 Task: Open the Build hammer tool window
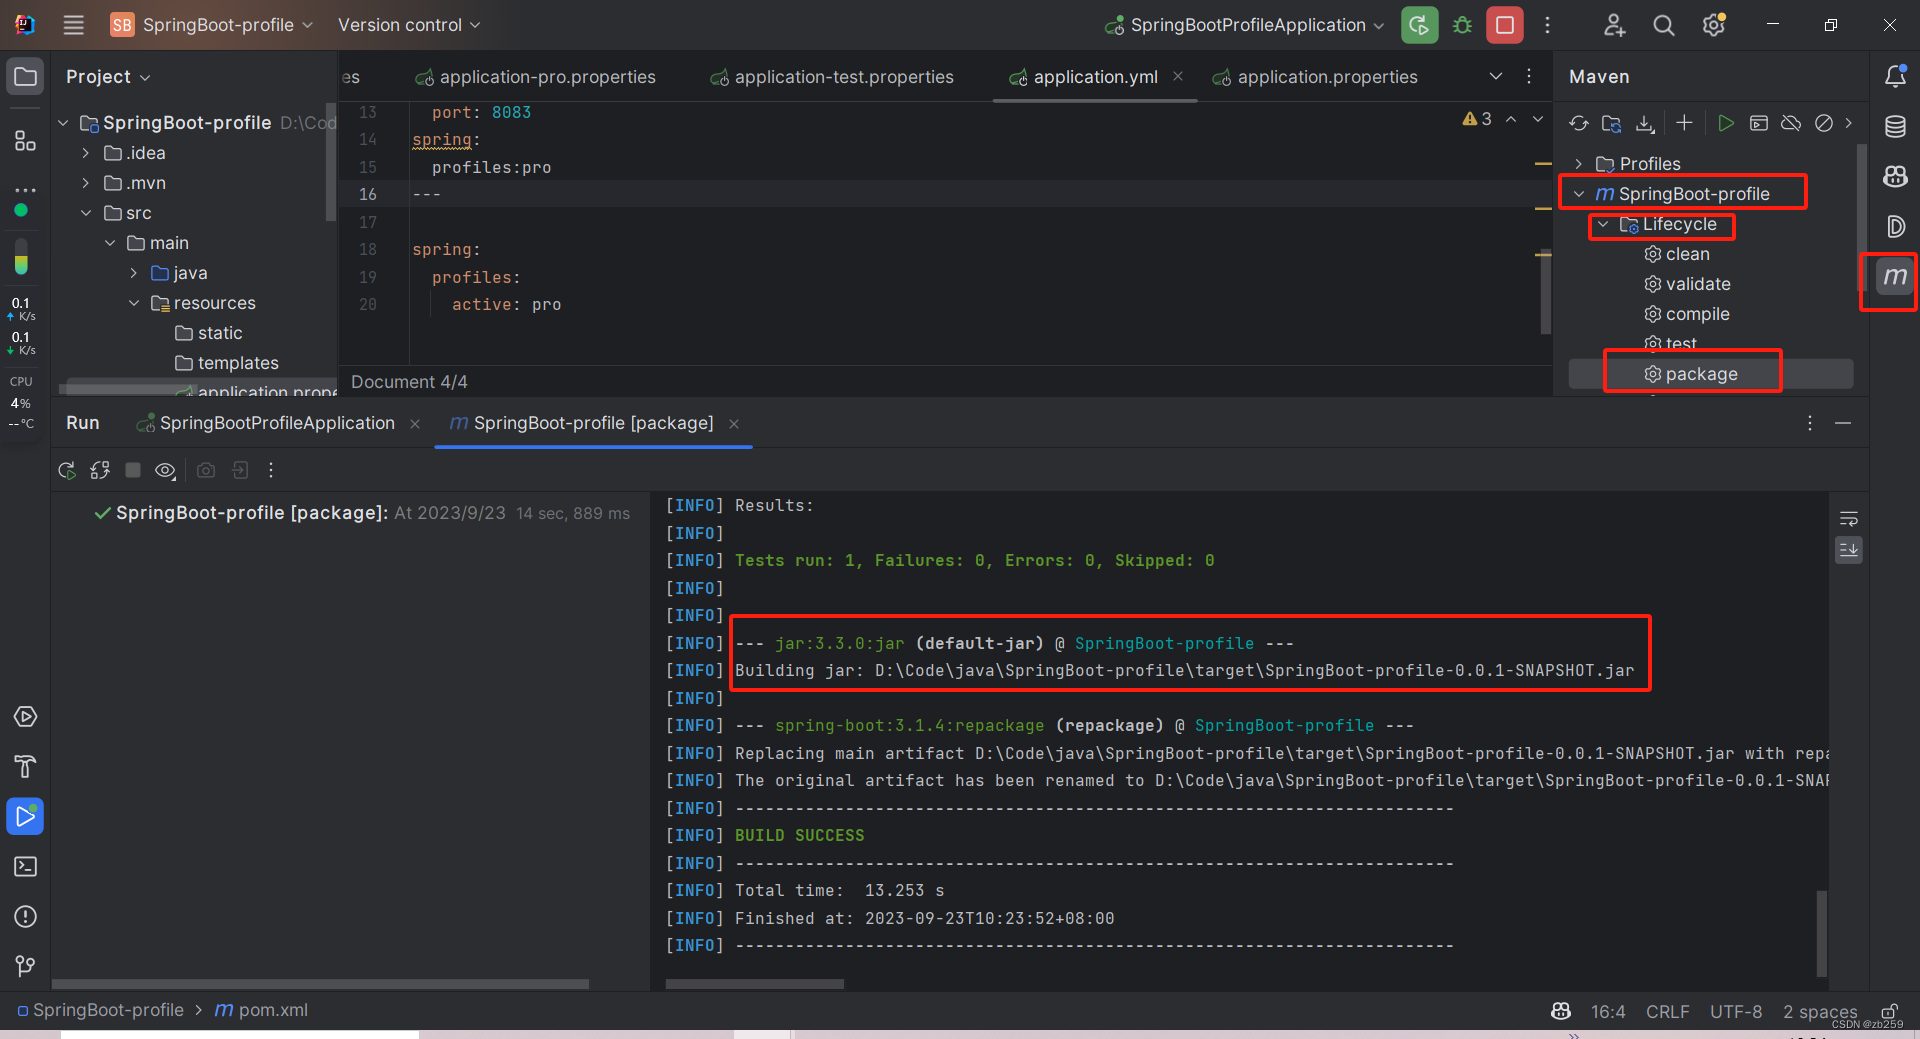[25, 767]
